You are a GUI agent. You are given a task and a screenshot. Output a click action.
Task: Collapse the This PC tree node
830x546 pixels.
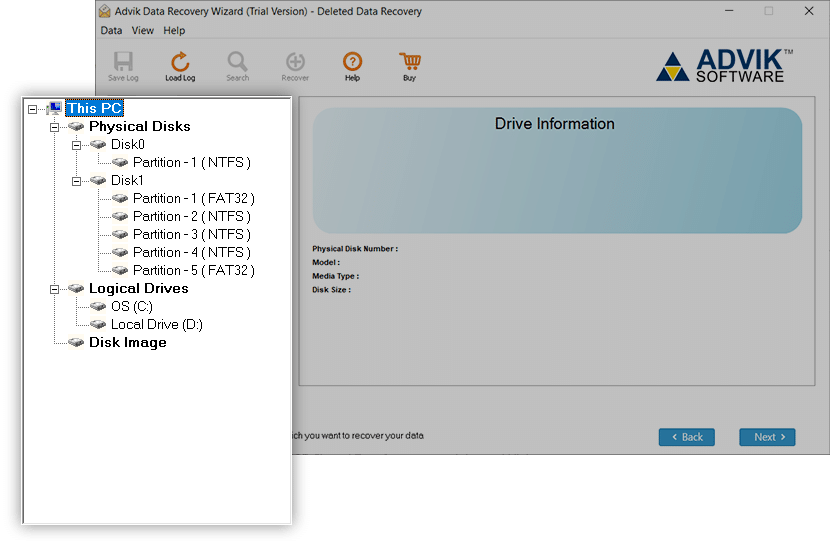(32, 109)
